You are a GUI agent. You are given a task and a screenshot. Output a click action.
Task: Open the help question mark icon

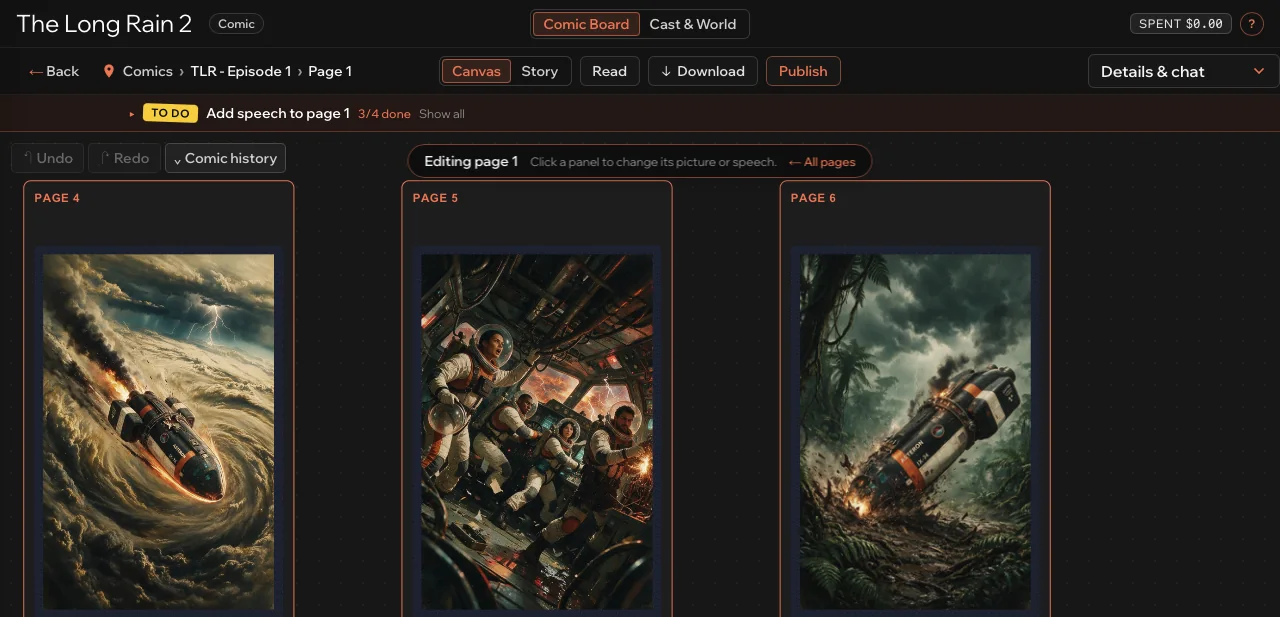coord(1251,24)
